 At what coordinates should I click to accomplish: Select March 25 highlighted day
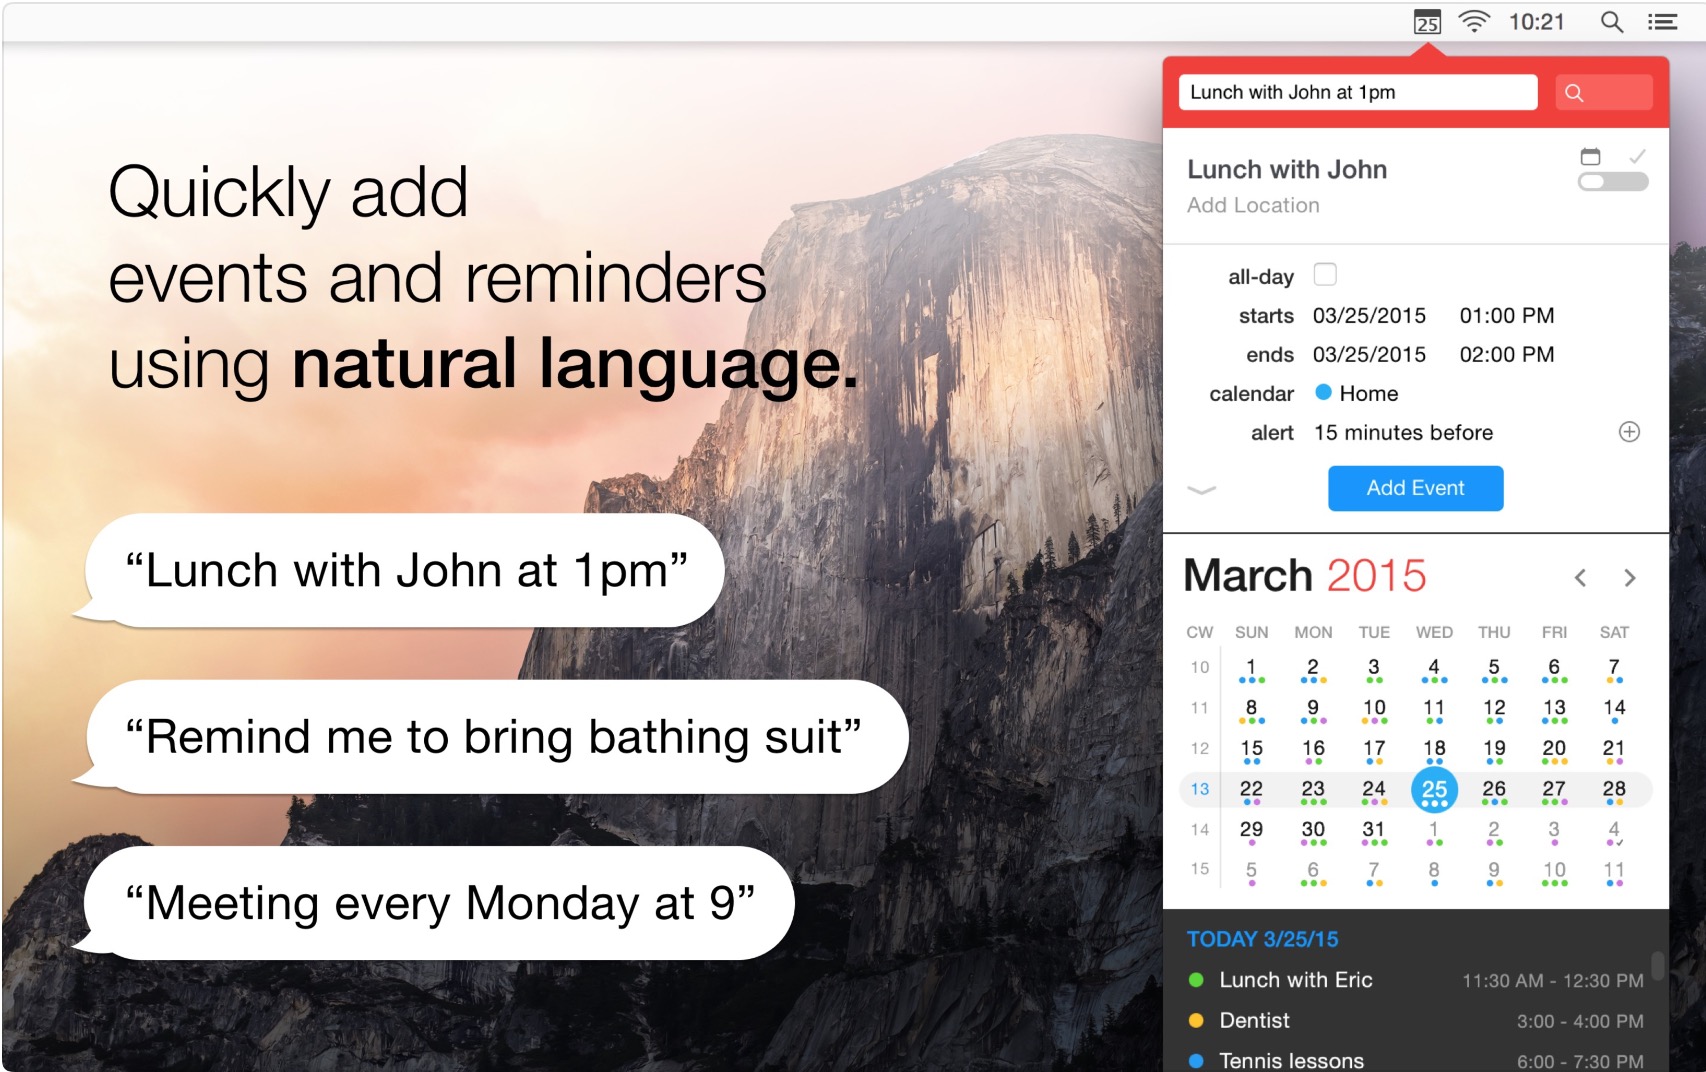tap(1434, 790)
